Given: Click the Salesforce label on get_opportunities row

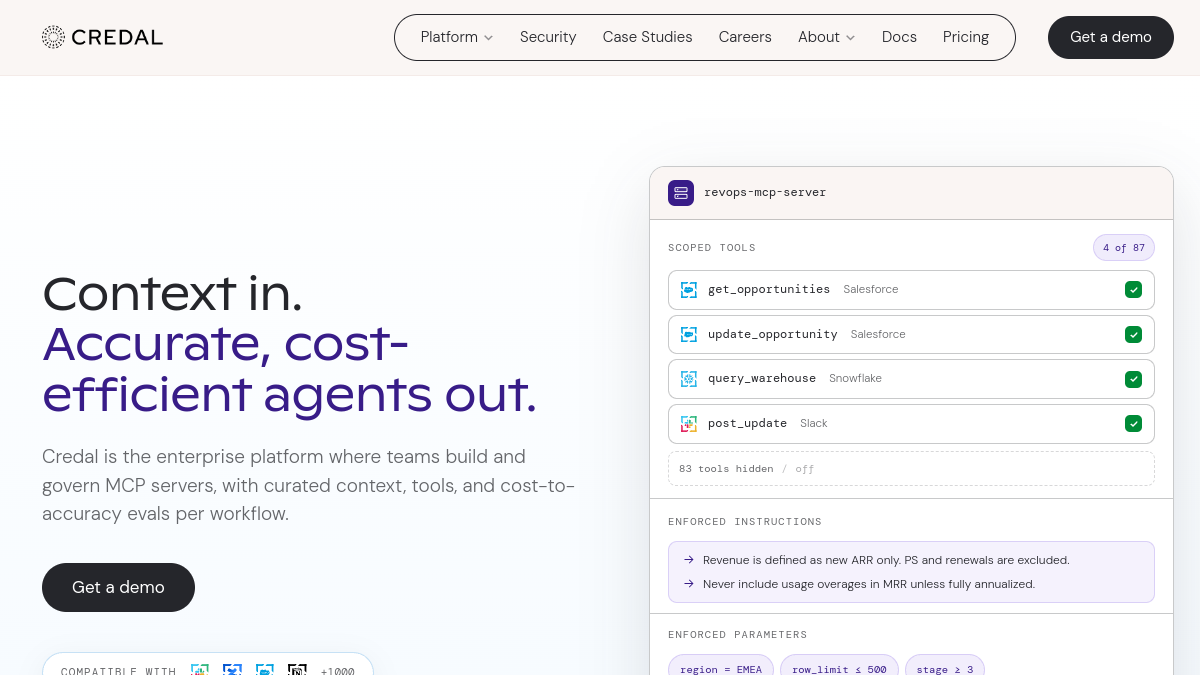Looking at the screenshot, I should coord(871,290).
